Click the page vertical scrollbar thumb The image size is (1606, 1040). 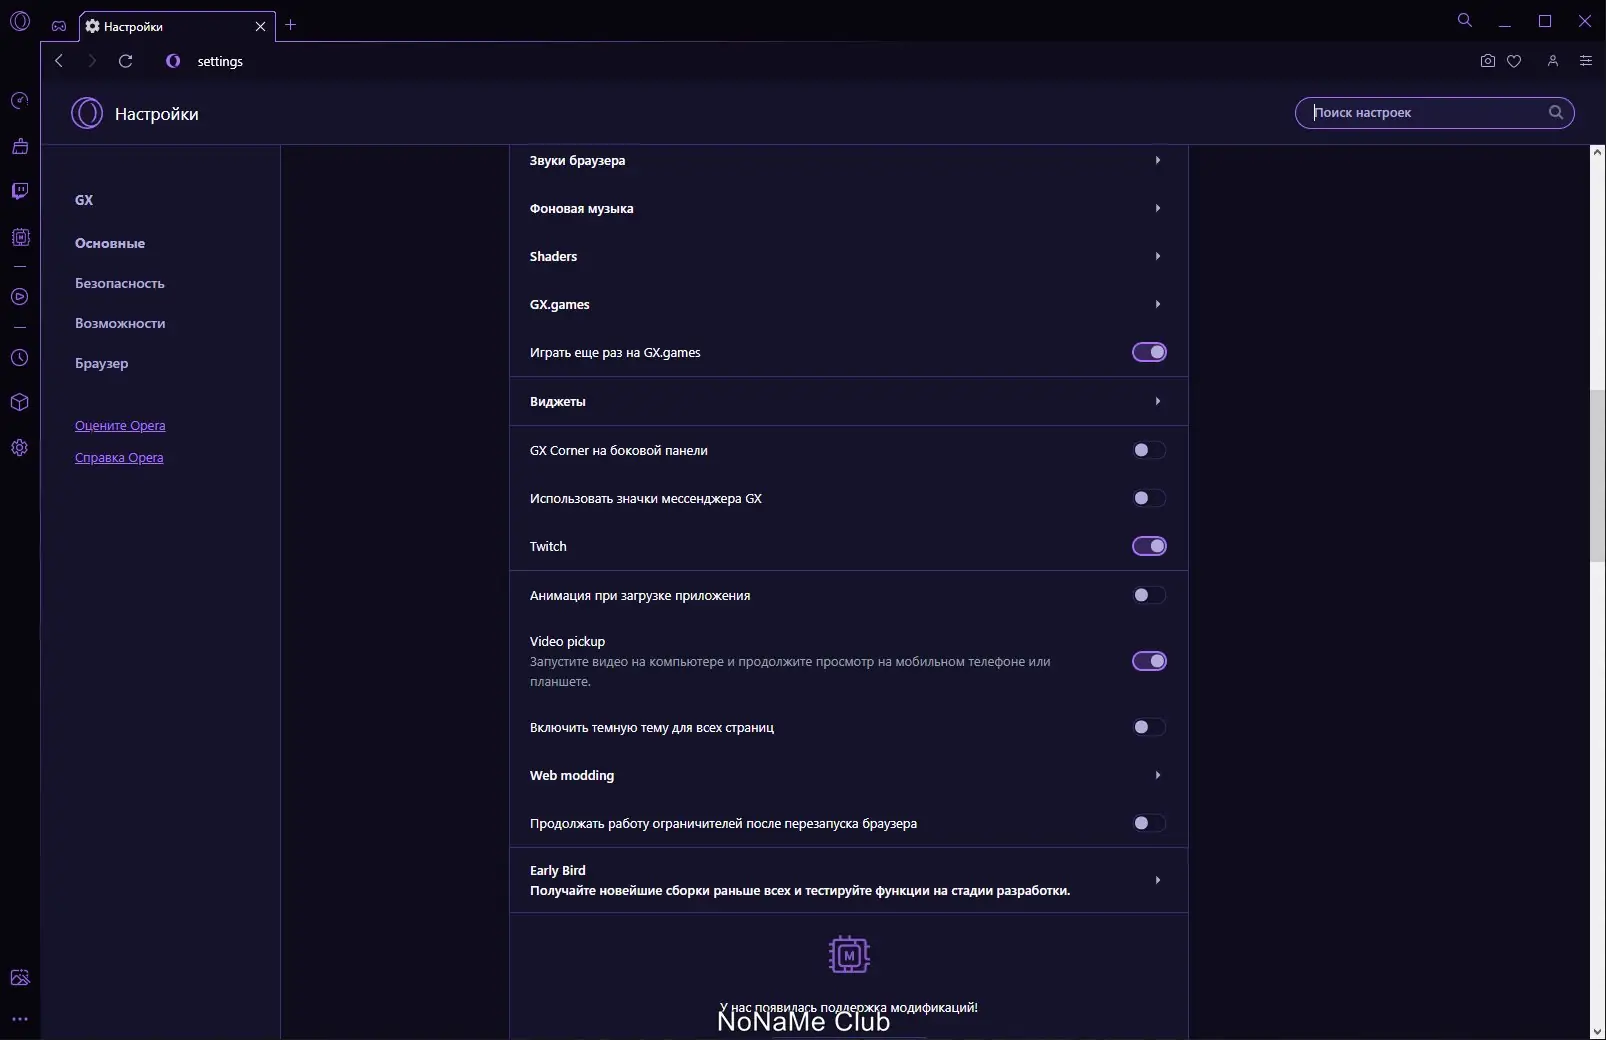tap(1597, 475)
